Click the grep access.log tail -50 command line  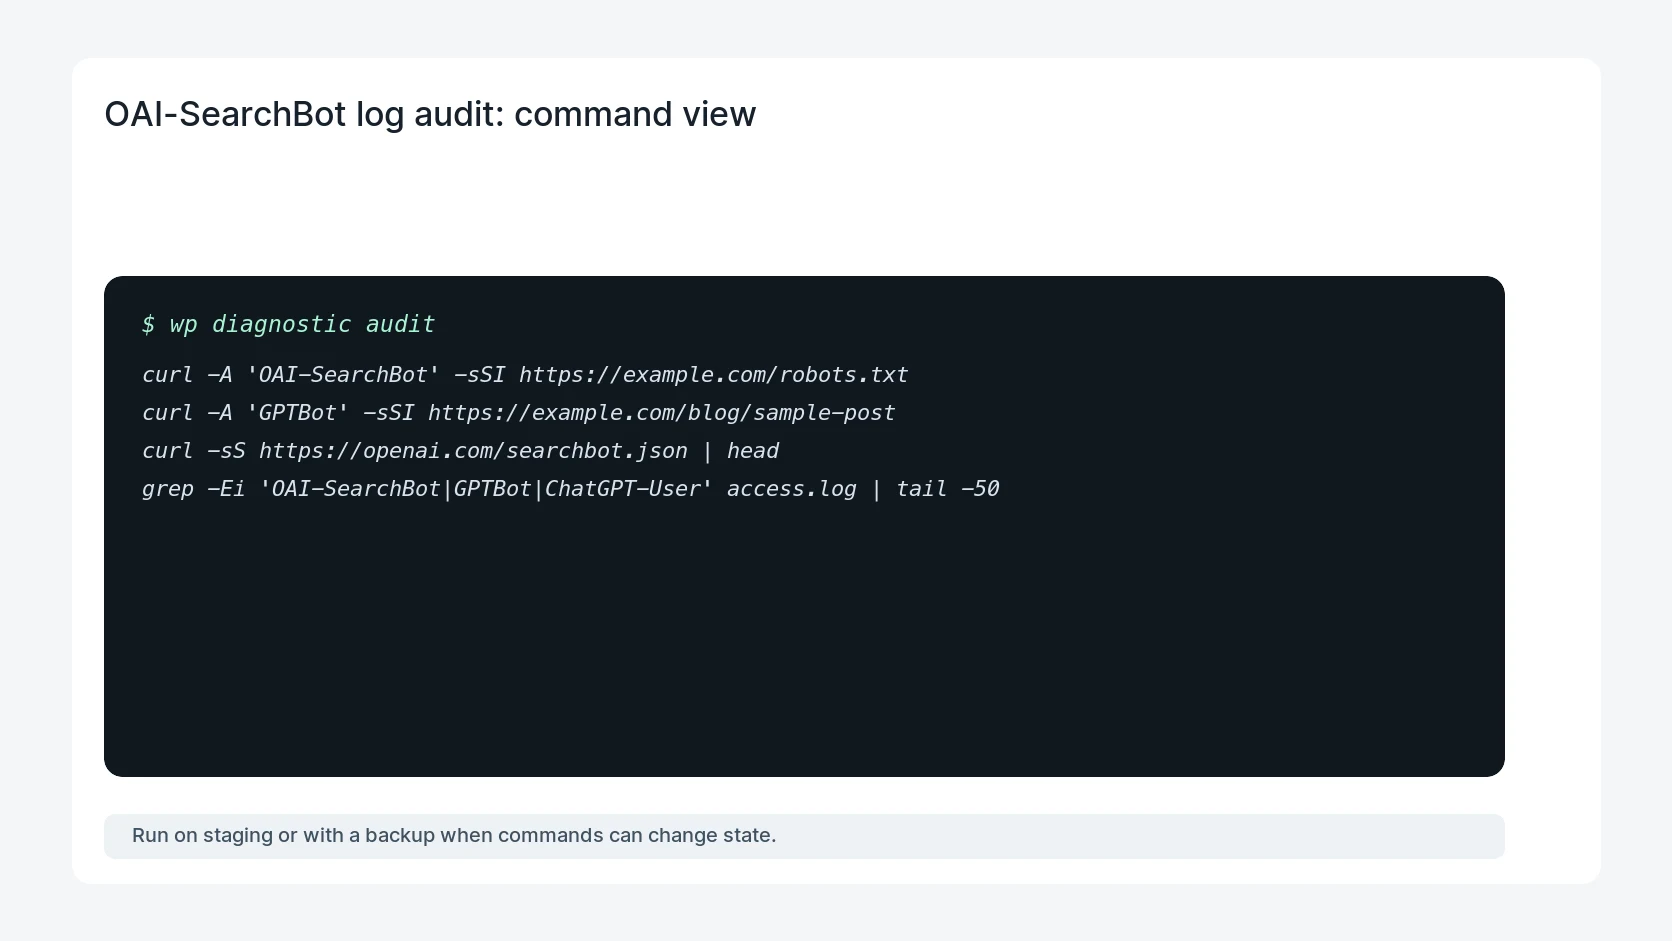[x=570, y=489]
